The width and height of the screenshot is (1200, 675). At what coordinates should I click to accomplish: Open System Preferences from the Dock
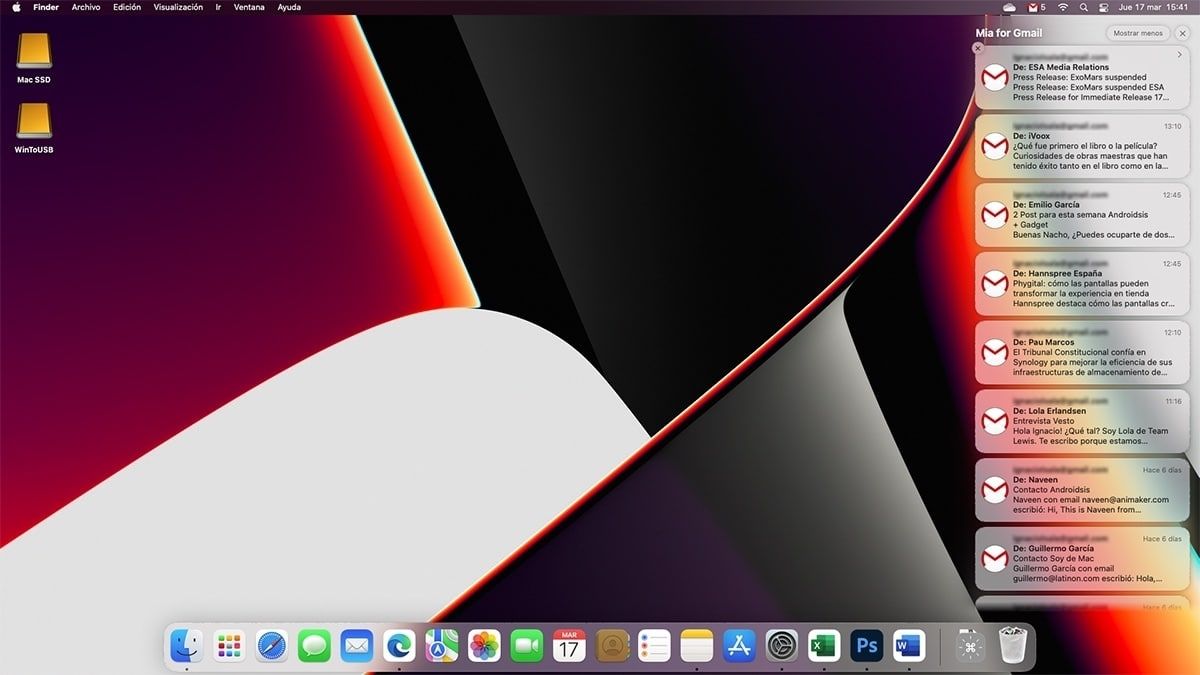pos(781,647)
